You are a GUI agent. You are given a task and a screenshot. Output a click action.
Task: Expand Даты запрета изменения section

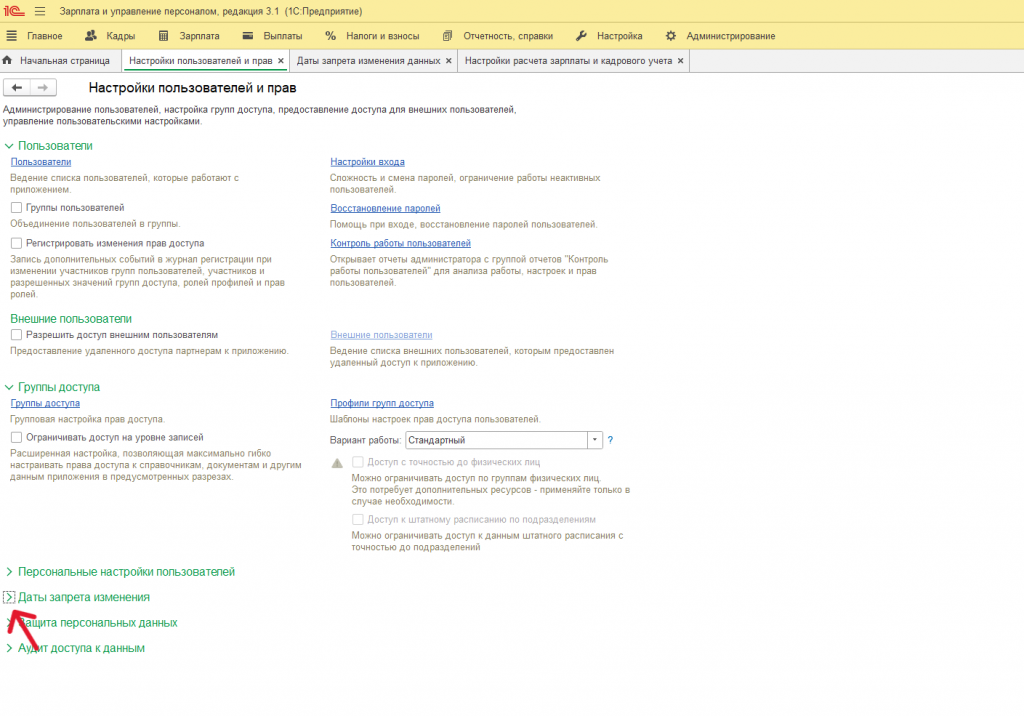[x=9, y=597]
